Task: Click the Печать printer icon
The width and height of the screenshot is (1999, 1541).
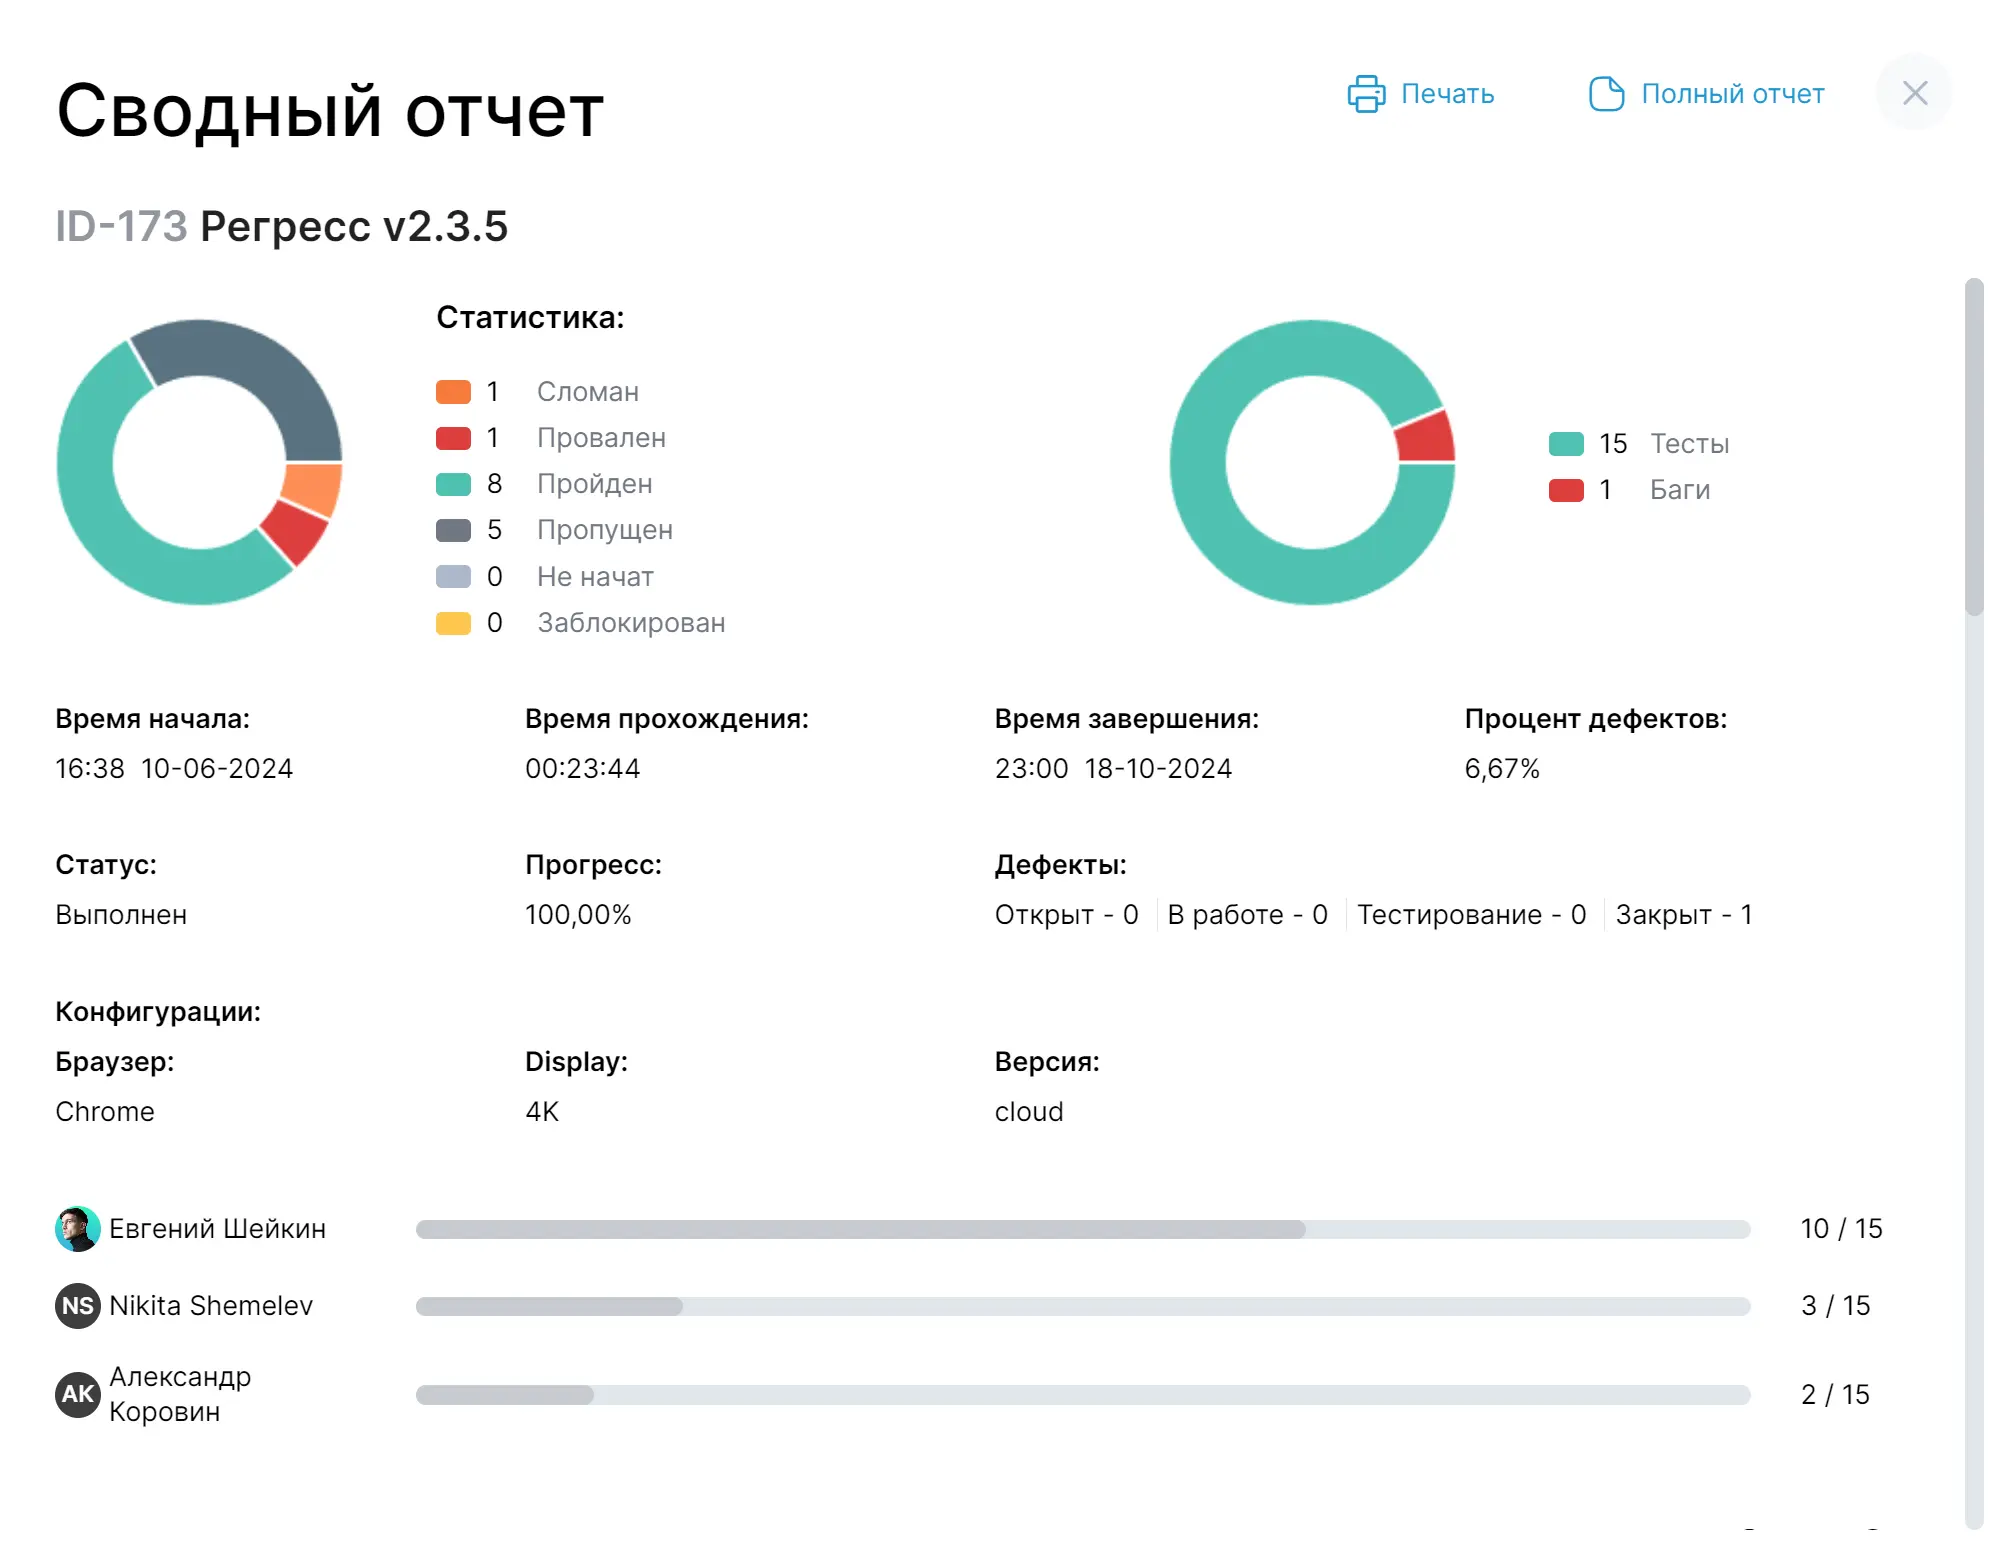Action: pyautogui.click(x=1366, y=93)
